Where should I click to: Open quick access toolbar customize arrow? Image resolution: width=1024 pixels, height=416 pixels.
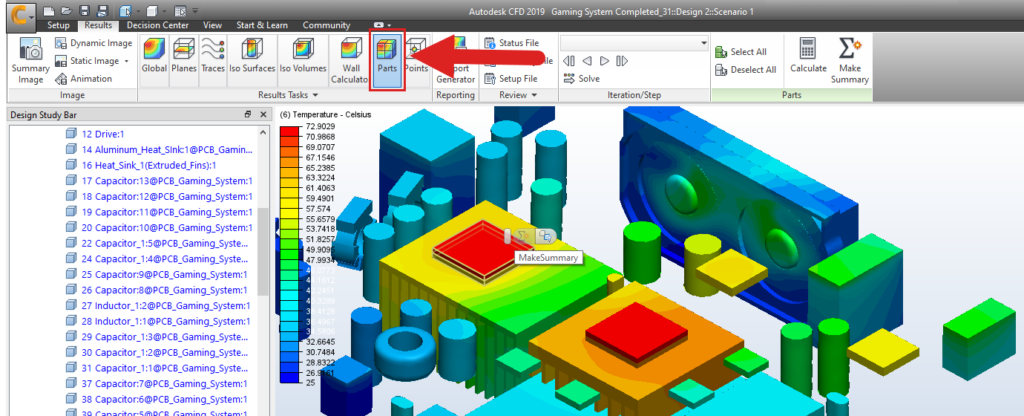(x=196, y=11)
